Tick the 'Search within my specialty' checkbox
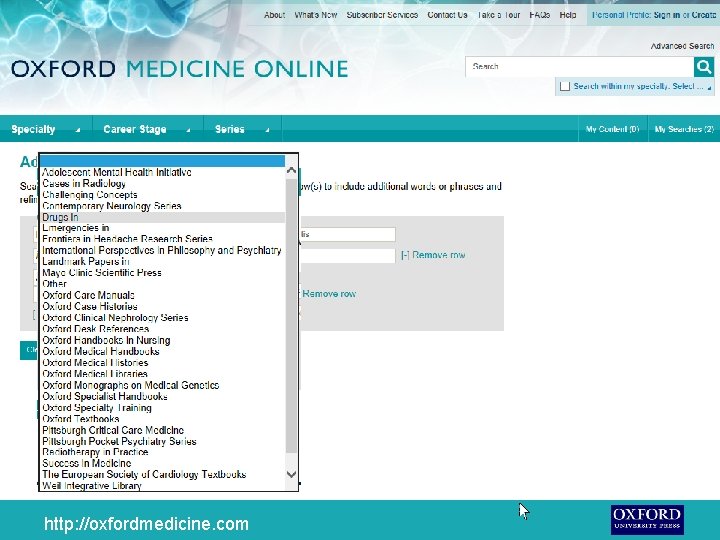 [x=565, y=86]
